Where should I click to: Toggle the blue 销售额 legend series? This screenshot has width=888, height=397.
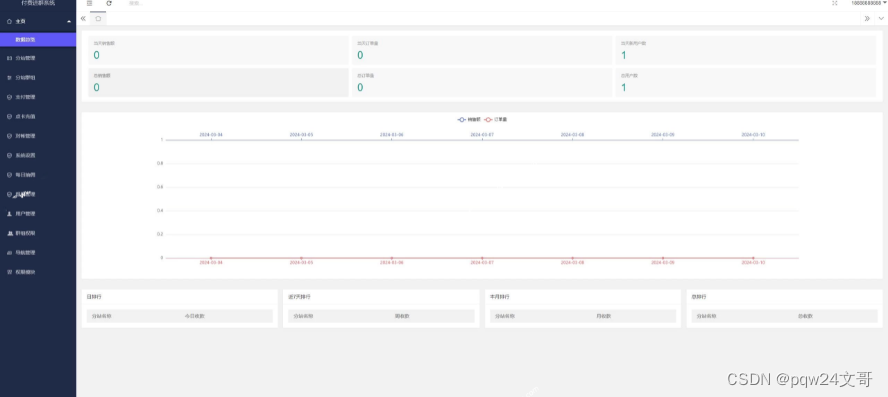click(469, 119)
